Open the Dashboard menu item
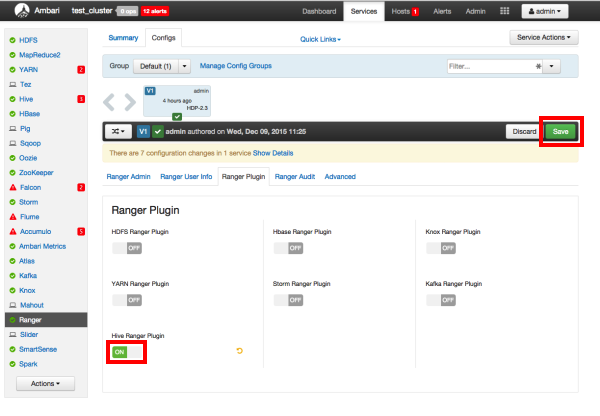600x416 pixels. coord(319,11)
